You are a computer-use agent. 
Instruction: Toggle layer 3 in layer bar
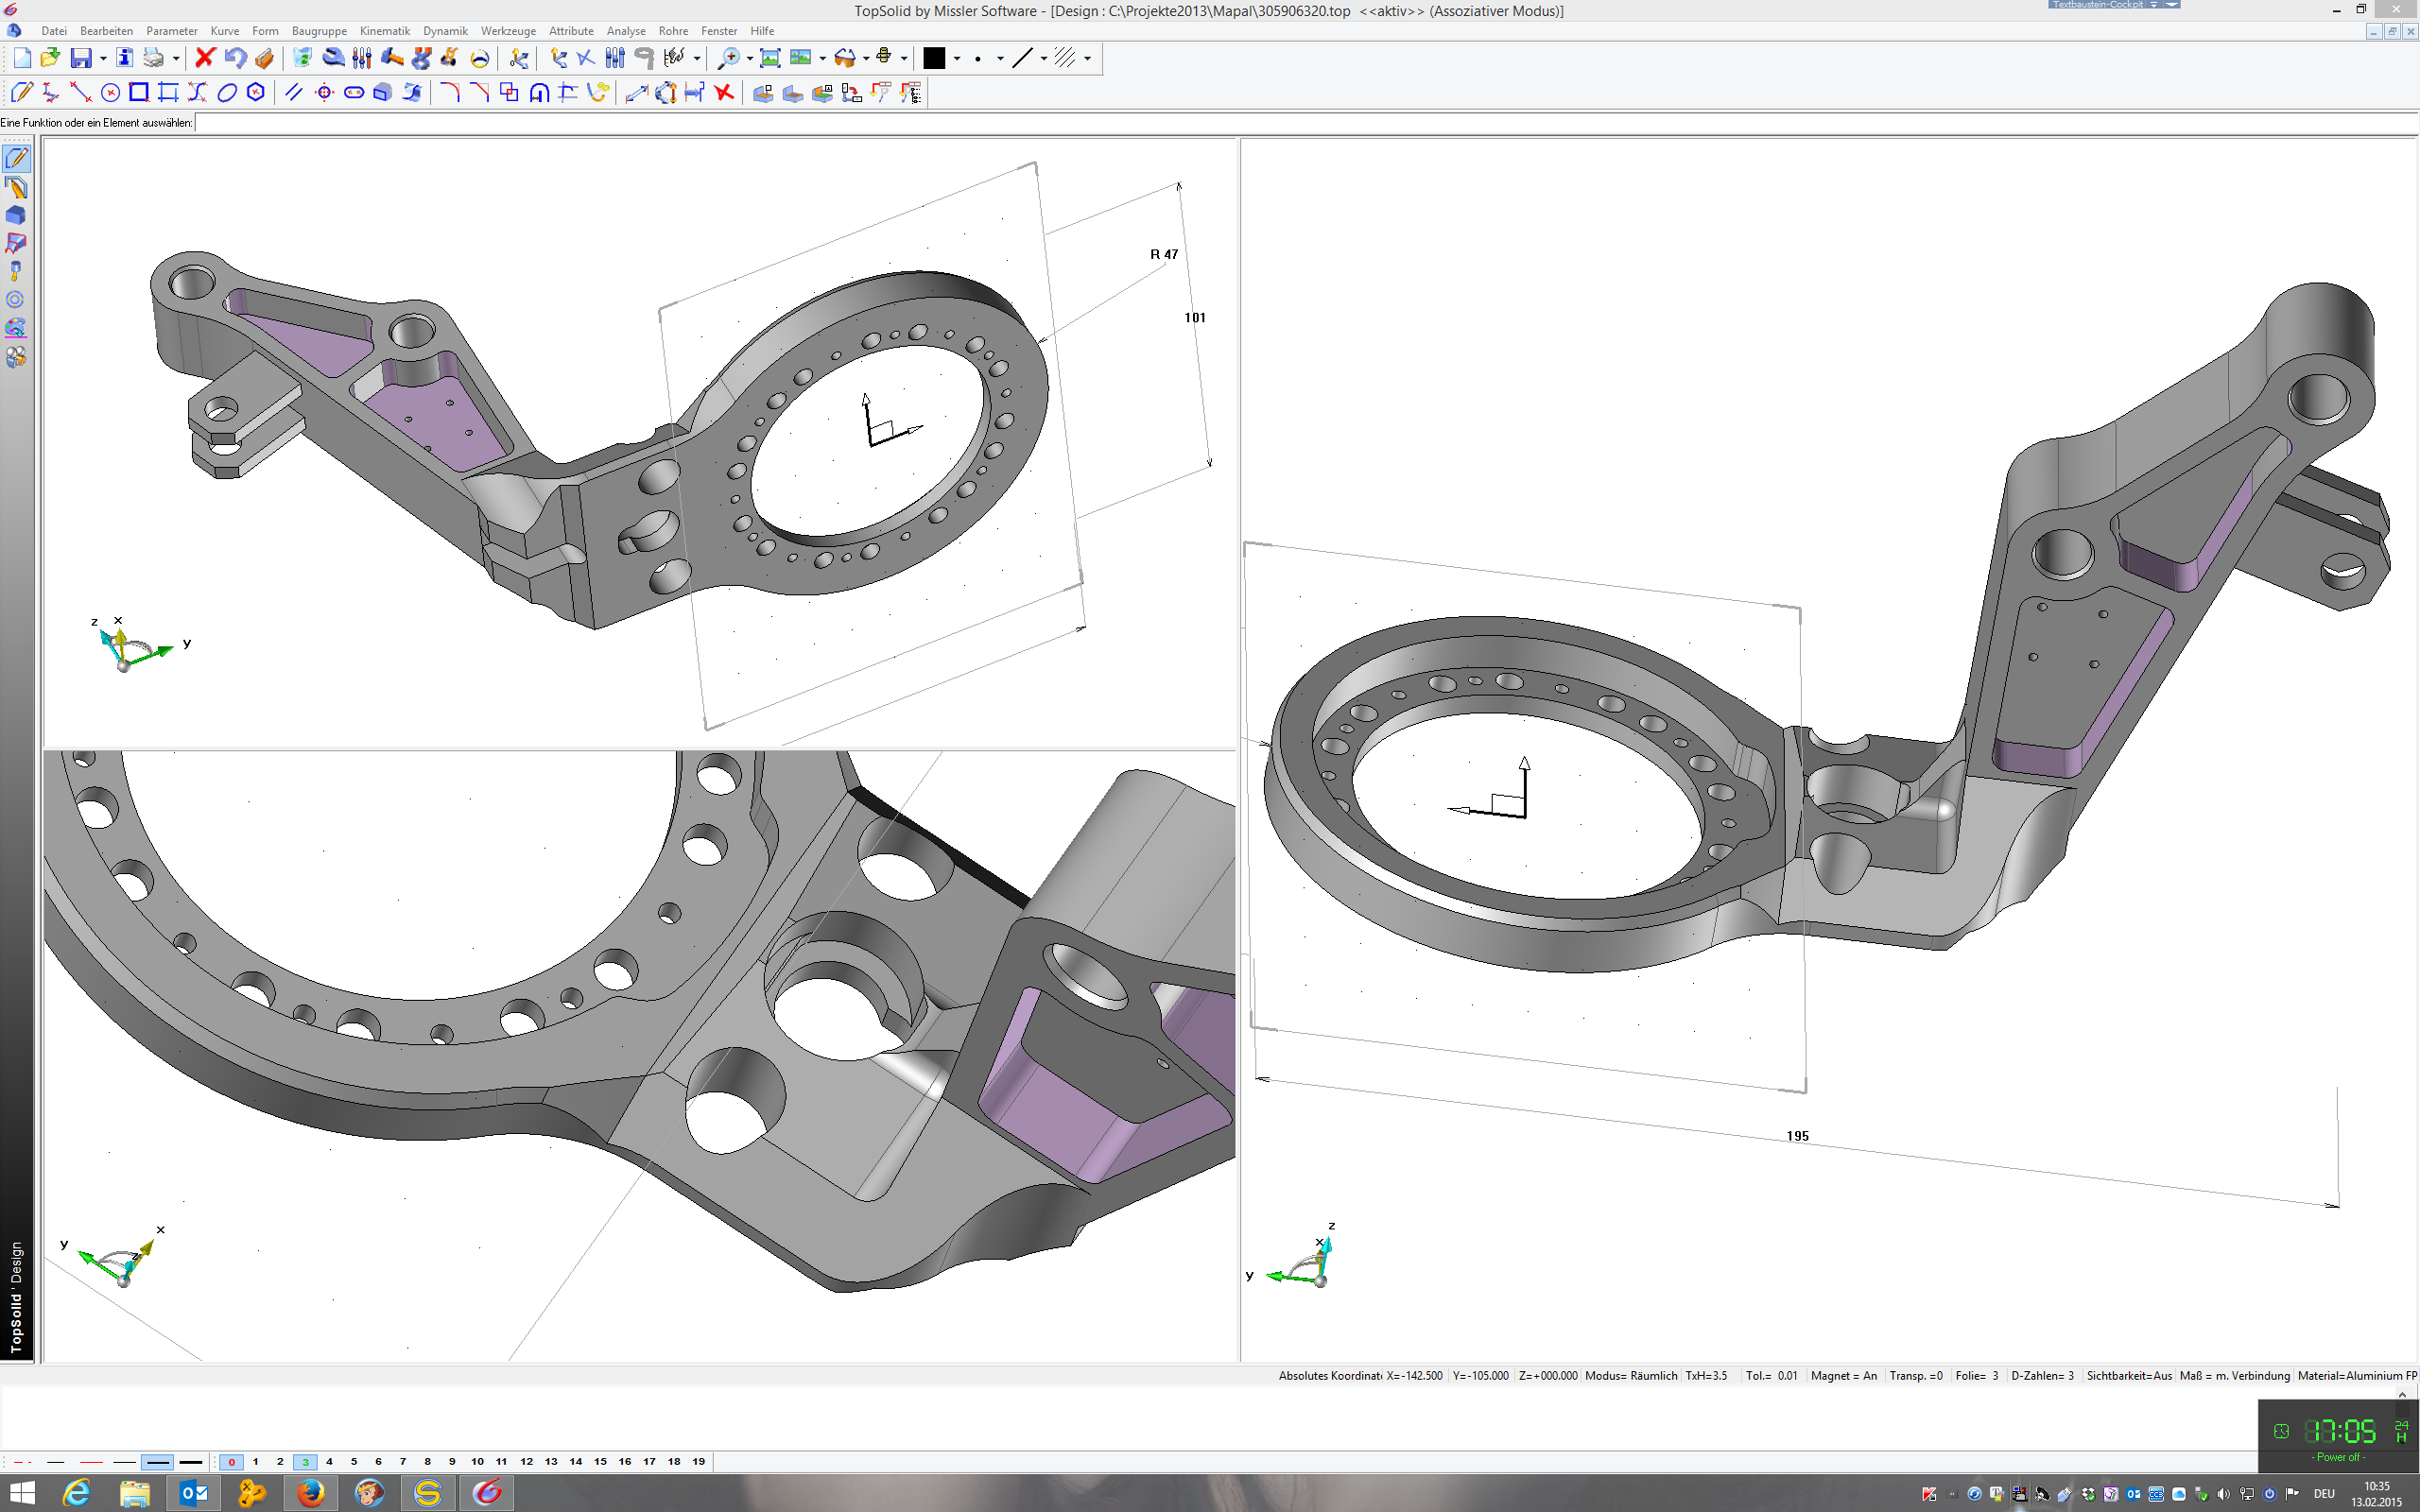tap(305, 1462)
